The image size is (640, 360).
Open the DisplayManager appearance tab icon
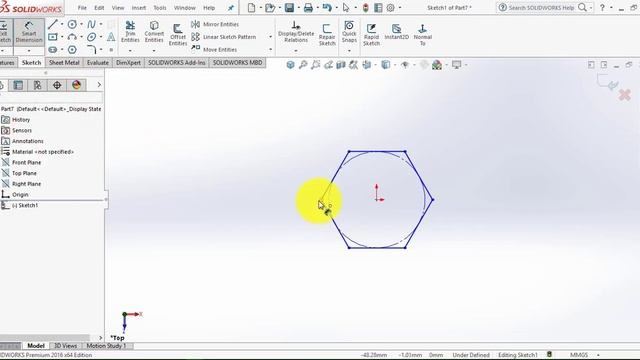[x=76, y=85]
